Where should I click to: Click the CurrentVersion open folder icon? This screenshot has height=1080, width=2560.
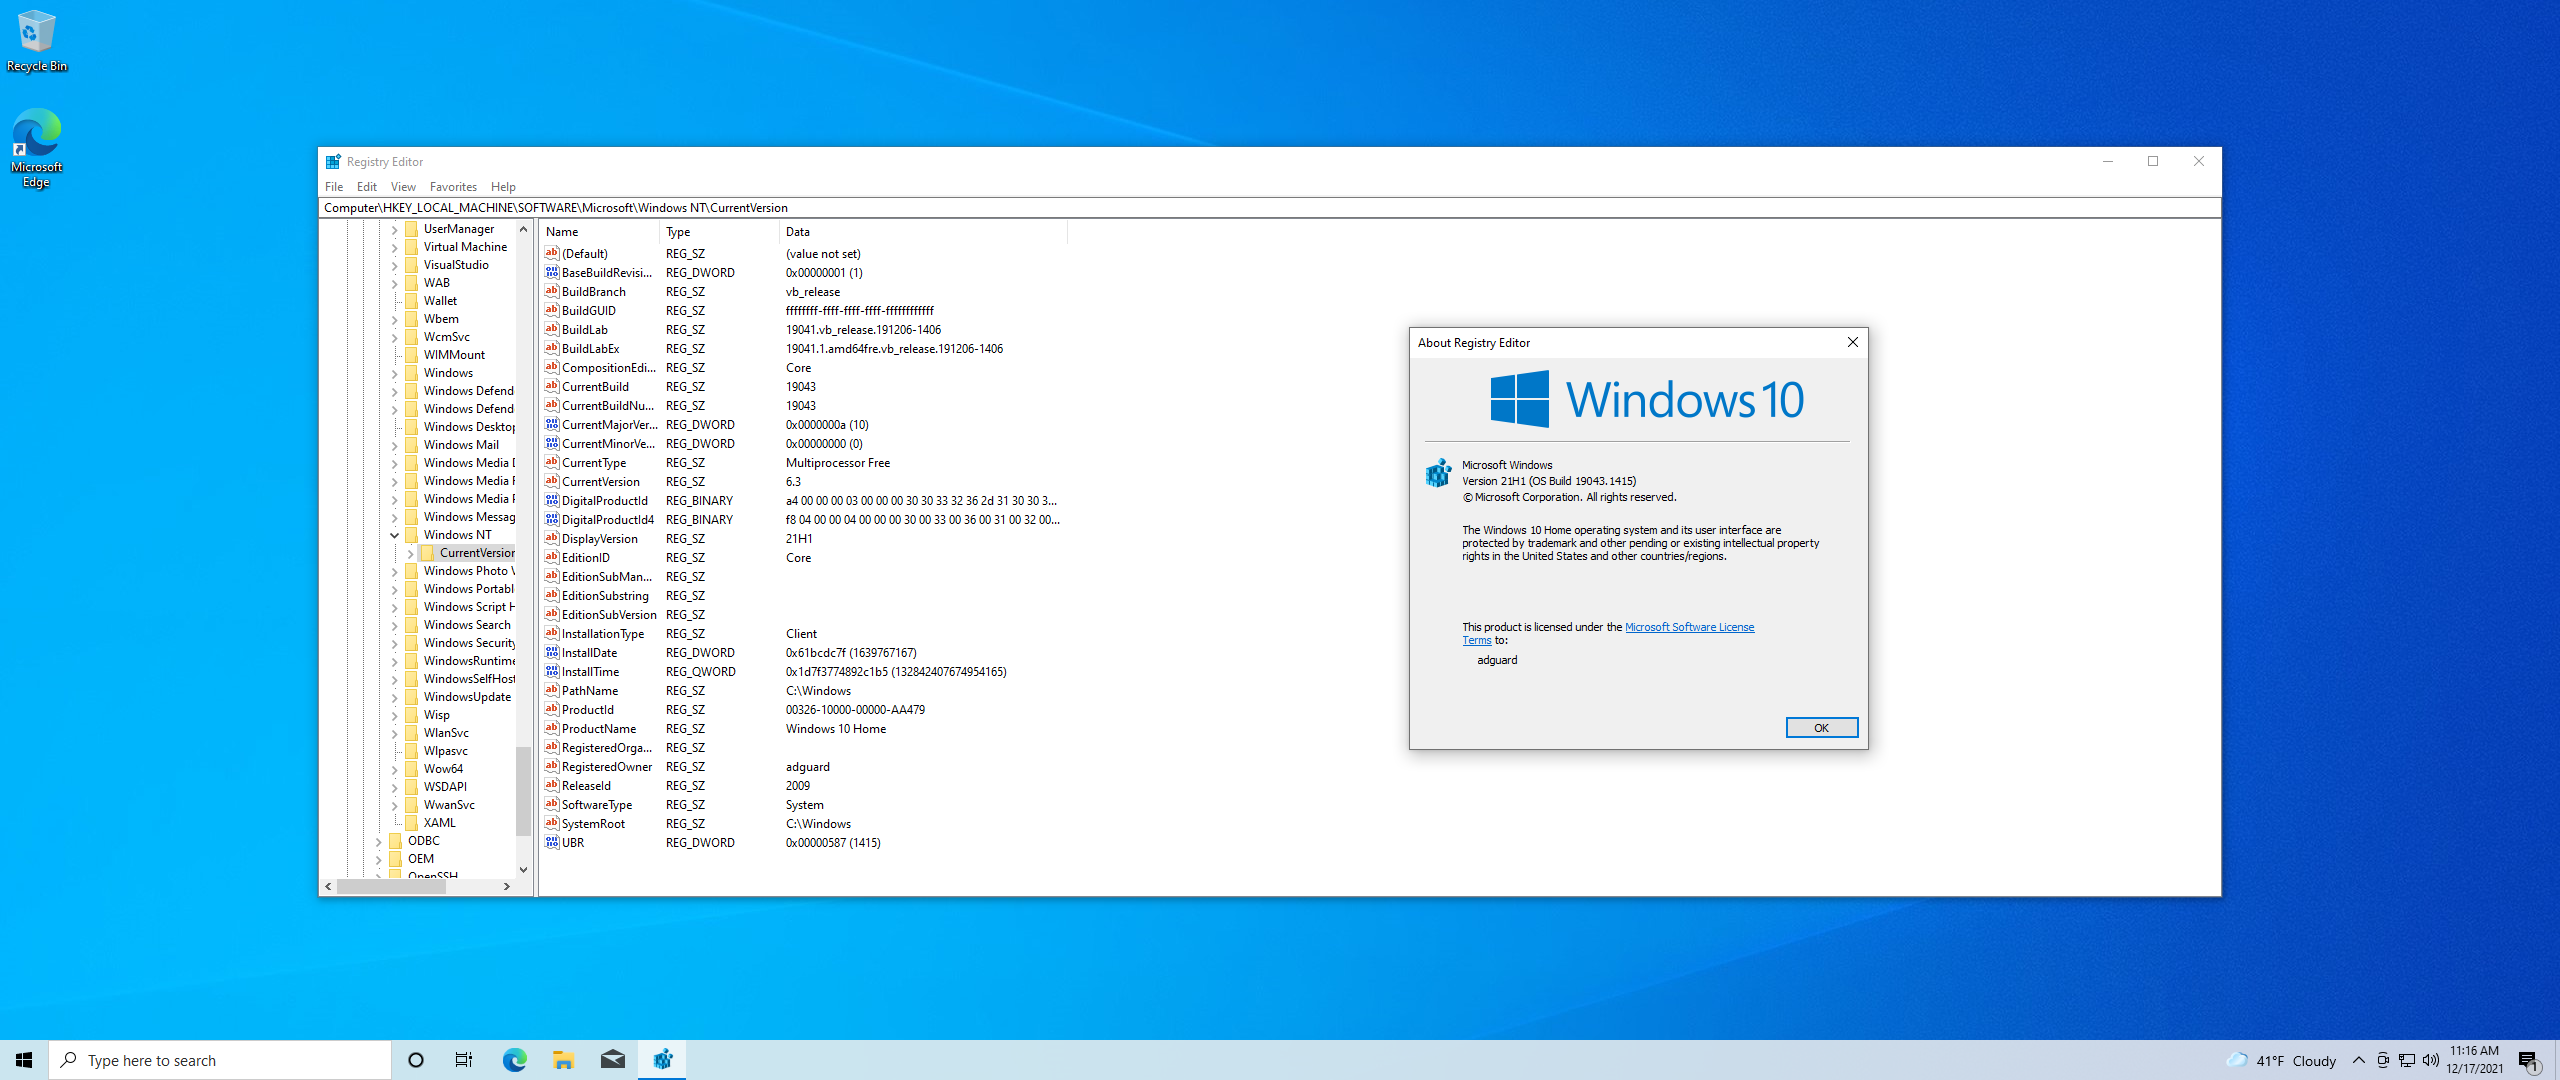tap(428, 552)
